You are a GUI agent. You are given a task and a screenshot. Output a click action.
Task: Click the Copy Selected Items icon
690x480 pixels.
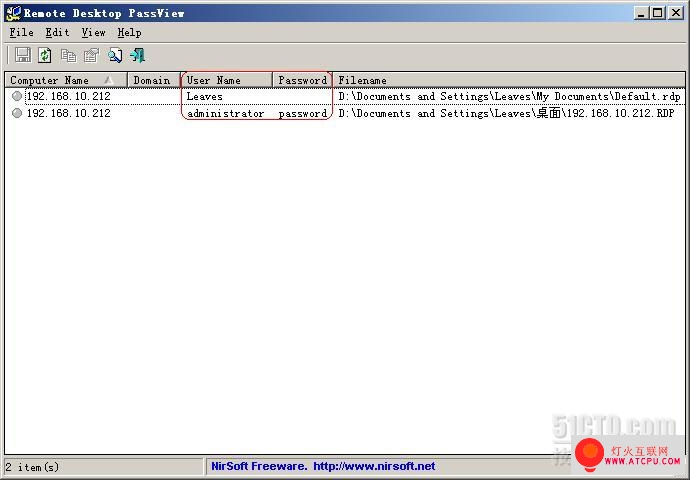pos(69,55)
